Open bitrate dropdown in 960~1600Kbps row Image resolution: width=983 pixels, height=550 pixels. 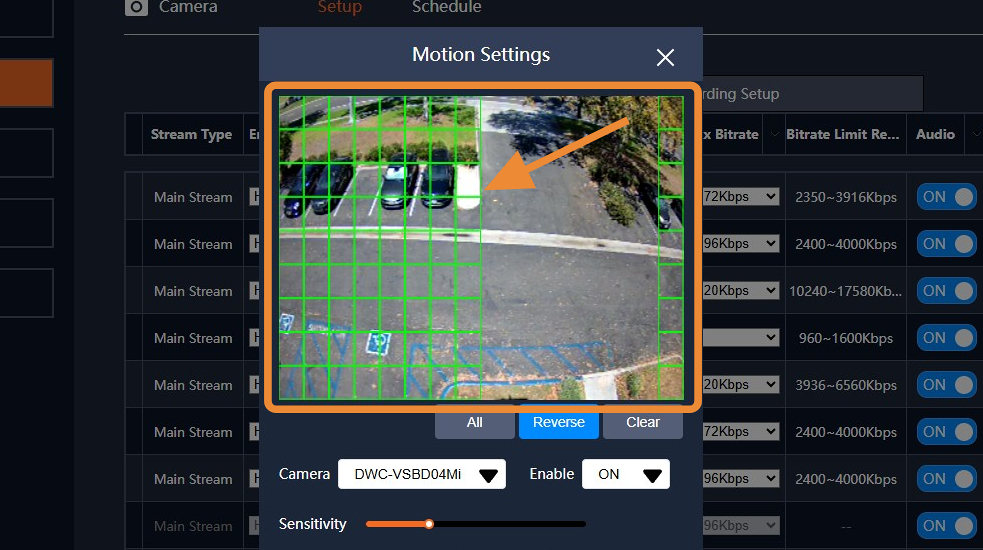pos(741,338)
